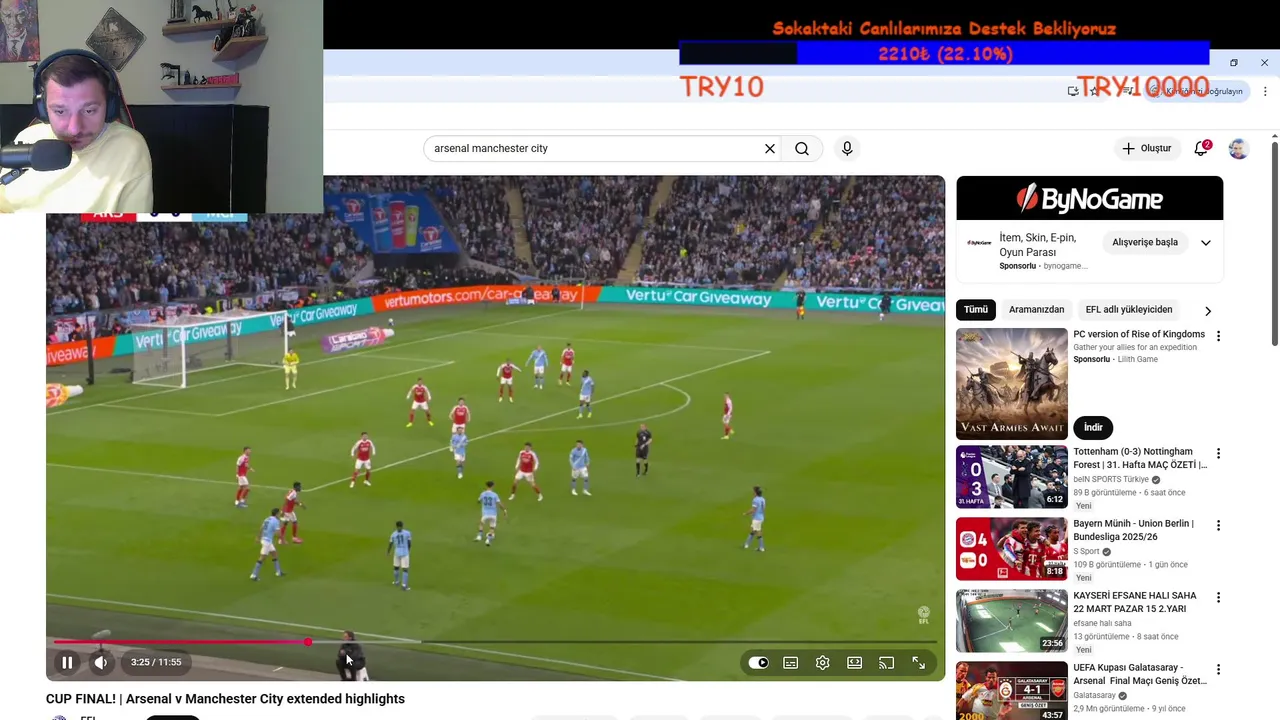The image size is (1280, 720).
Task: Start voice search with the microphone
Action: [x=847, y=148]
